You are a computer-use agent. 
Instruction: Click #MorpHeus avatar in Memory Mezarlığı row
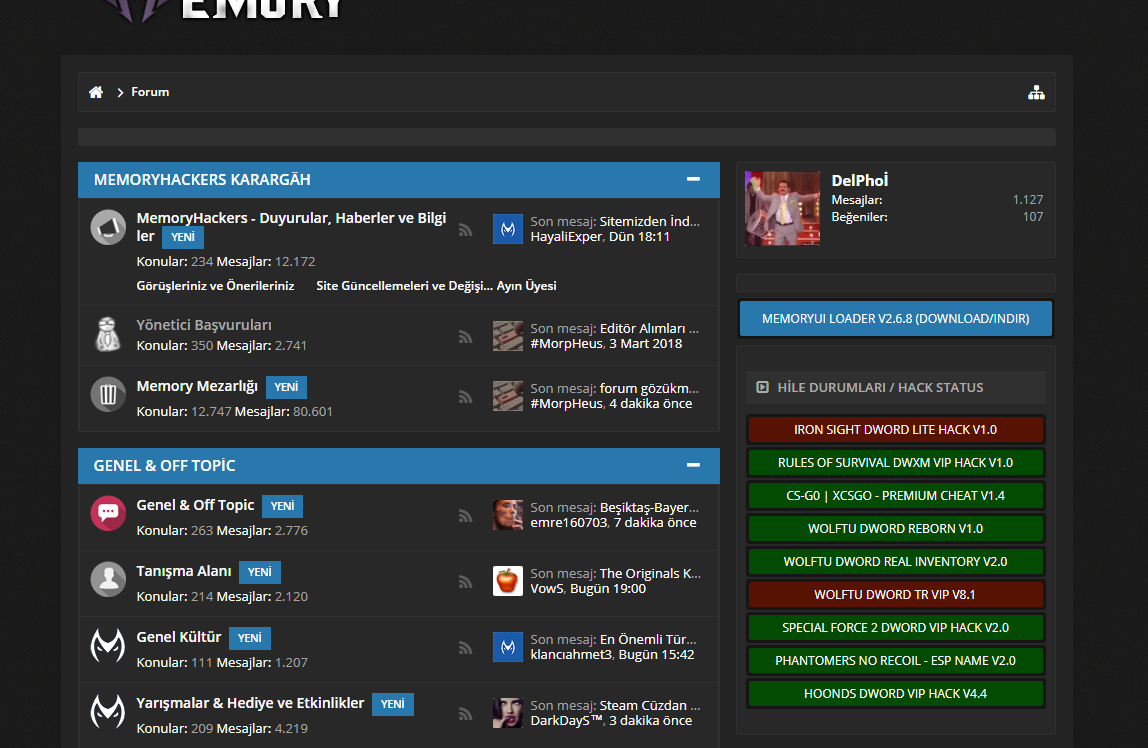click(x=507, y=396)
